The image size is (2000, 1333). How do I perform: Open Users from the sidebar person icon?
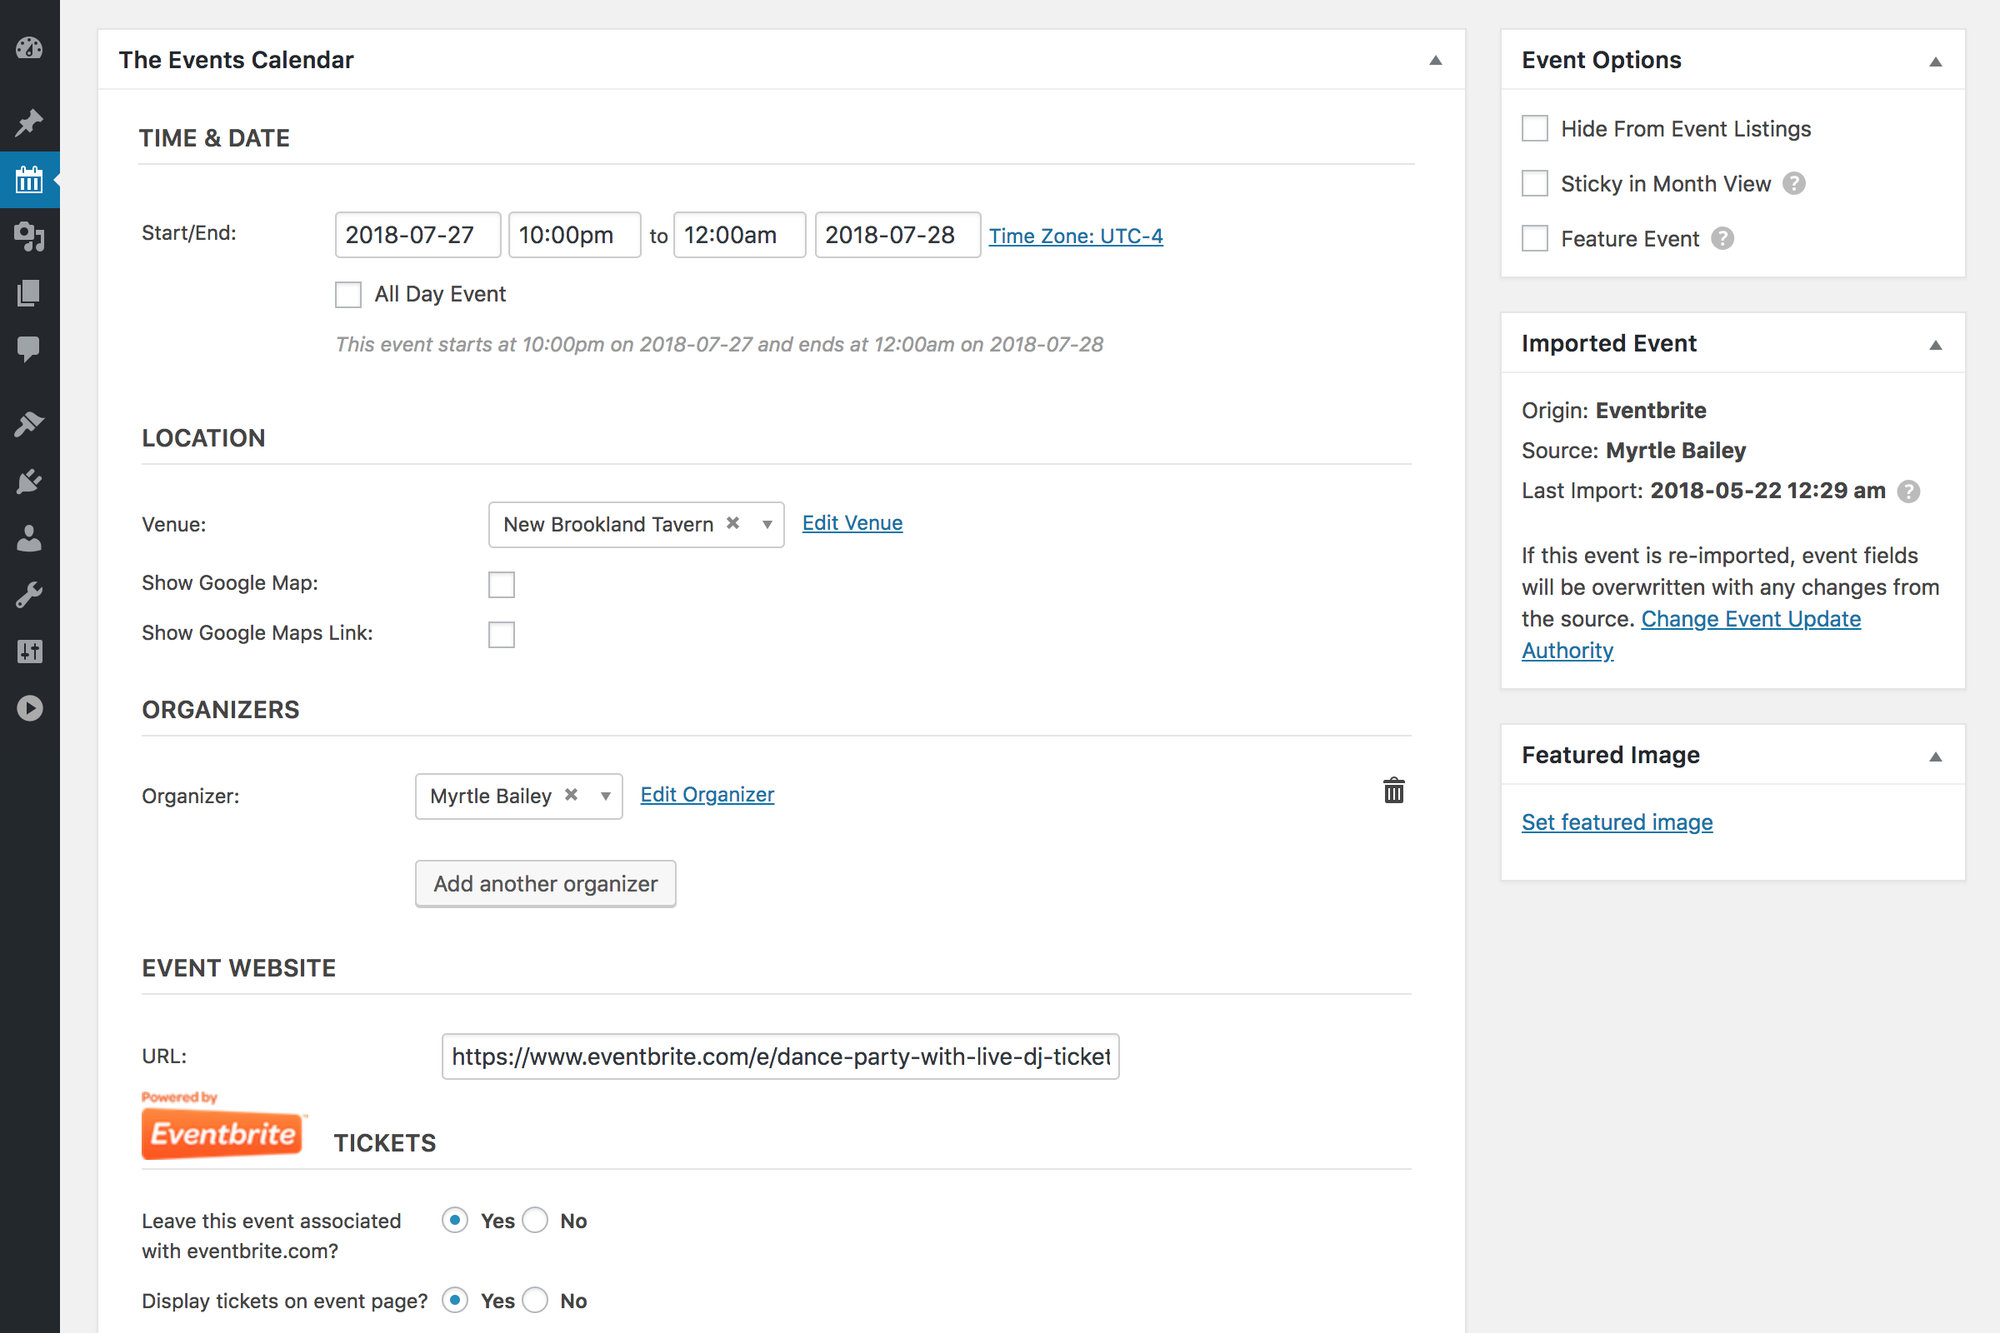[29, 539]
